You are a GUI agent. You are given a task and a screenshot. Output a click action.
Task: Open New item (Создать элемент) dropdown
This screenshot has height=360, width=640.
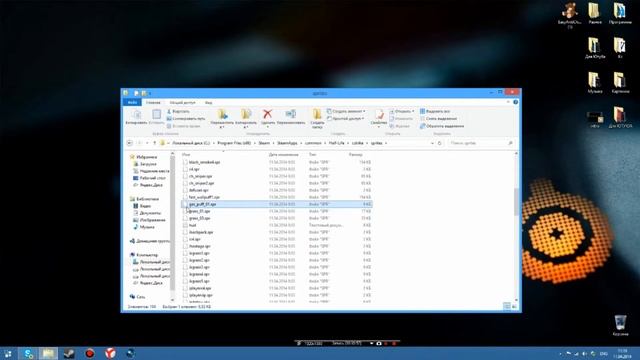pyautogui.click(x=346, y=111)
